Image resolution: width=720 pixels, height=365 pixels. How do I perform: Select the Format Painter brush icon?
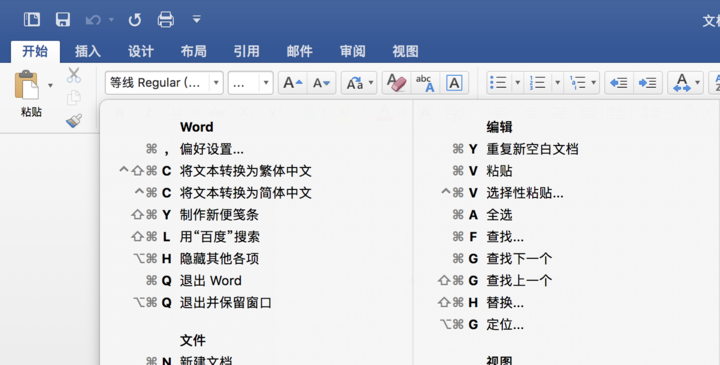73,120
